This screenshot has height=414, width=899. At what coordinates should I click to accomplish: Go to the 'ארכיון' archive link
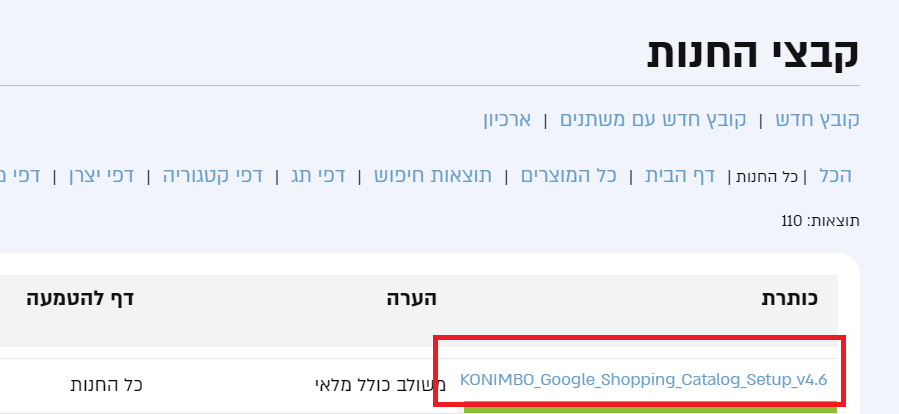coord(508,120)
